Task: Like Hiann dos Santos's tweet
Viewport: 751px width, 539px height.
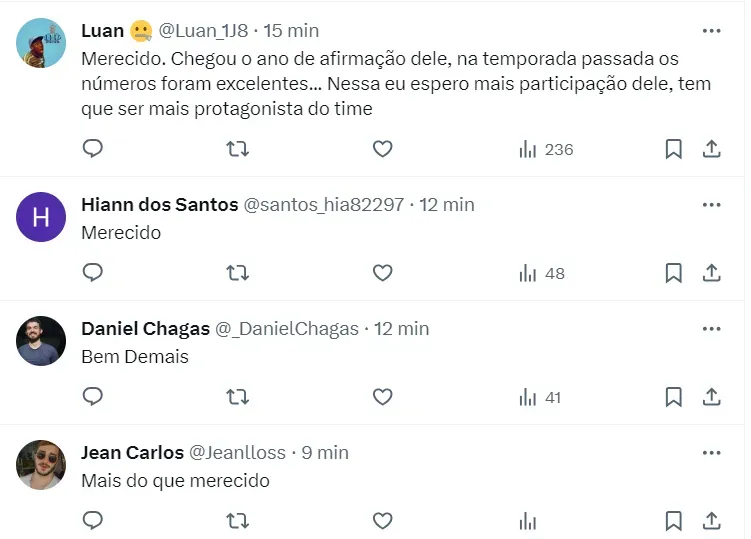Action: pyautogui.click(x=382, y=273)
